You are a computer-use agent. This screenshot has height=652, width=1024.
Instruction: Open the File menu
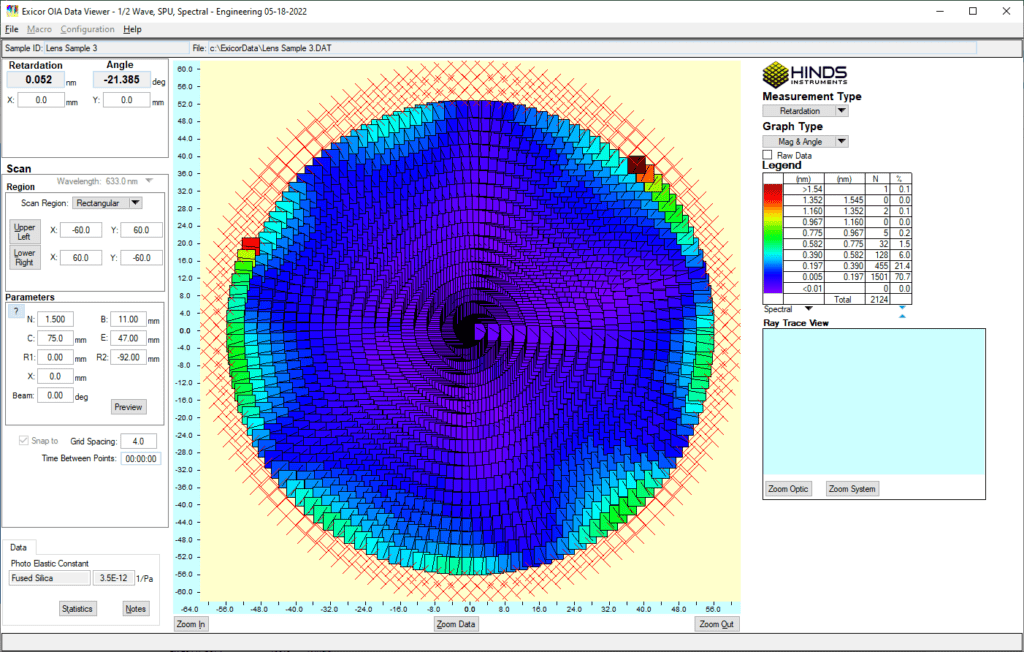click(11, 29)
